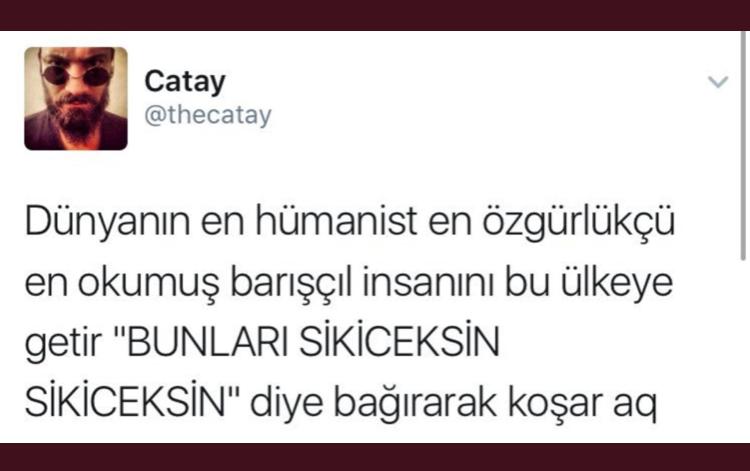Click the dark maroon bar at the bottom
750x471 pixels.
375,457
